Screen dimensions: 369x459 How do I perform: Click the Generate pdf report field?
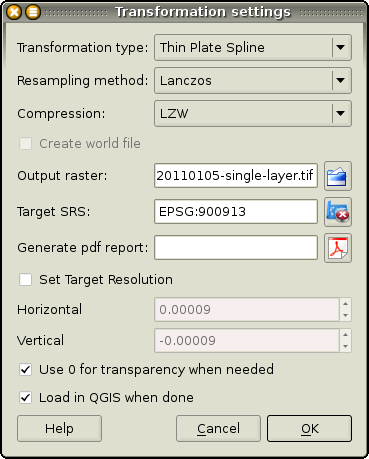click(x=236, y=247)
